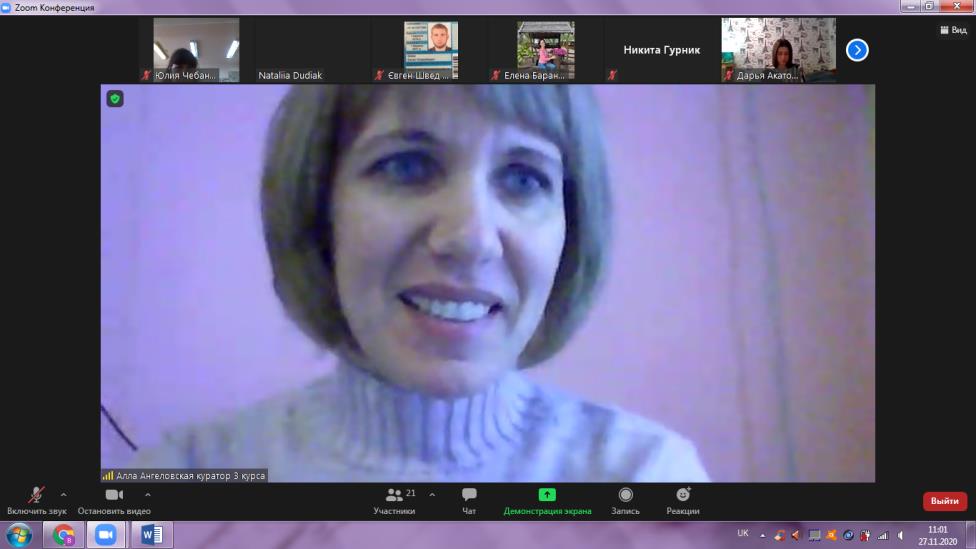Image resolution: width=976 pixels, height=549 pixels.
Task: Open network signal tray icon
Action: (x=883, y=535)
